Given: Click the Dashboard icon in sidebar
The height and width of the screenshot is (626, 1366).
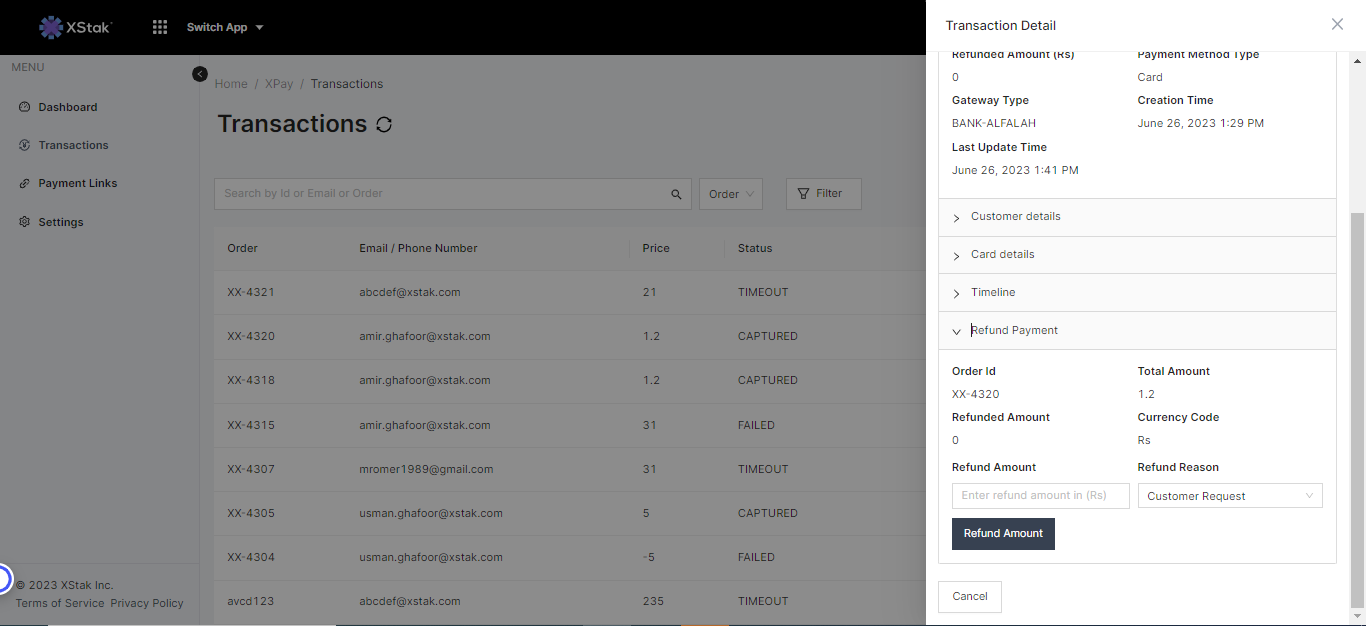Looking at the screenshot, I should [x=25, y=107].
